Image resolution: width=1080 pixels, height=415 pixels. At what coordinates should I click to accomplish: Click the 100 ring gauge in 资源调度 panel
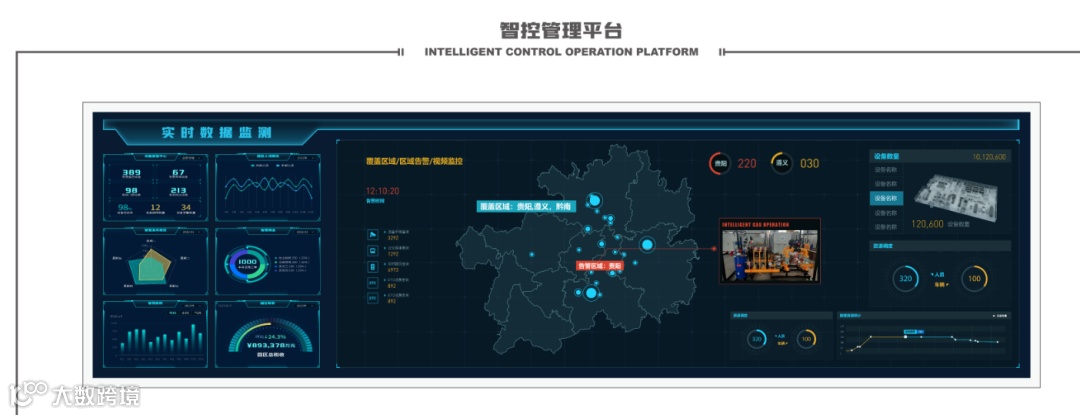click(x=974, y=279)
